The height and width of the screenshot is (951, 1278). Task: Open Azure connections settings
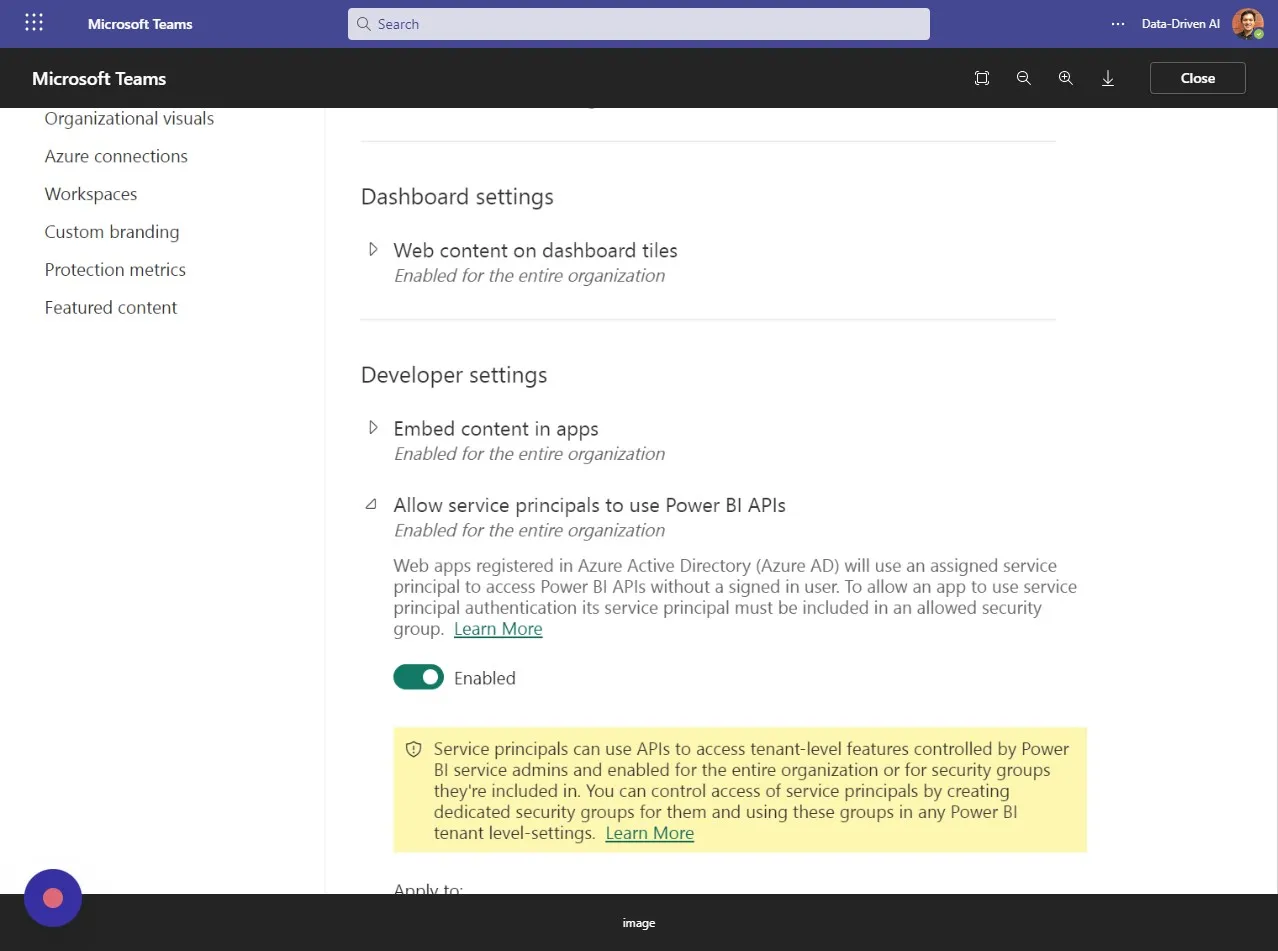pyautogui.click(x=116, y=156)
